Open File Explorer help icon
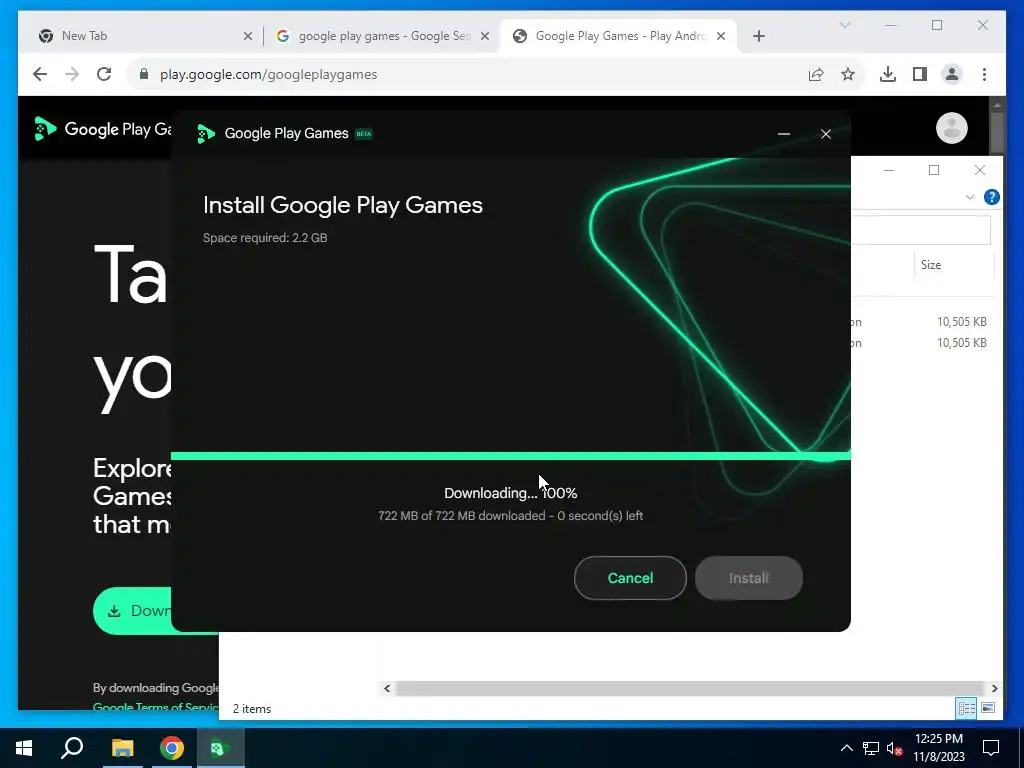The width and height of the screenshot is (1024, 768). tap(991, 197)
